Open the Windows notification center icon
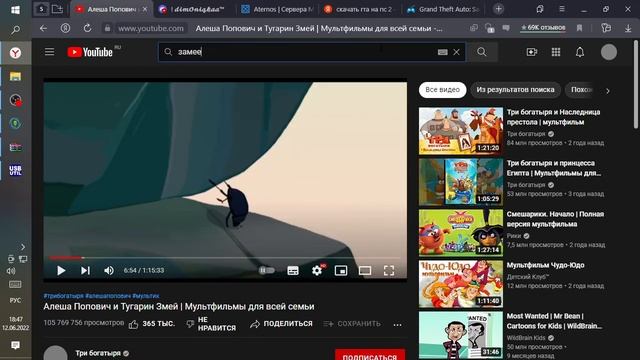This screenshot has width=640, height=360. (x=16, y=345)
